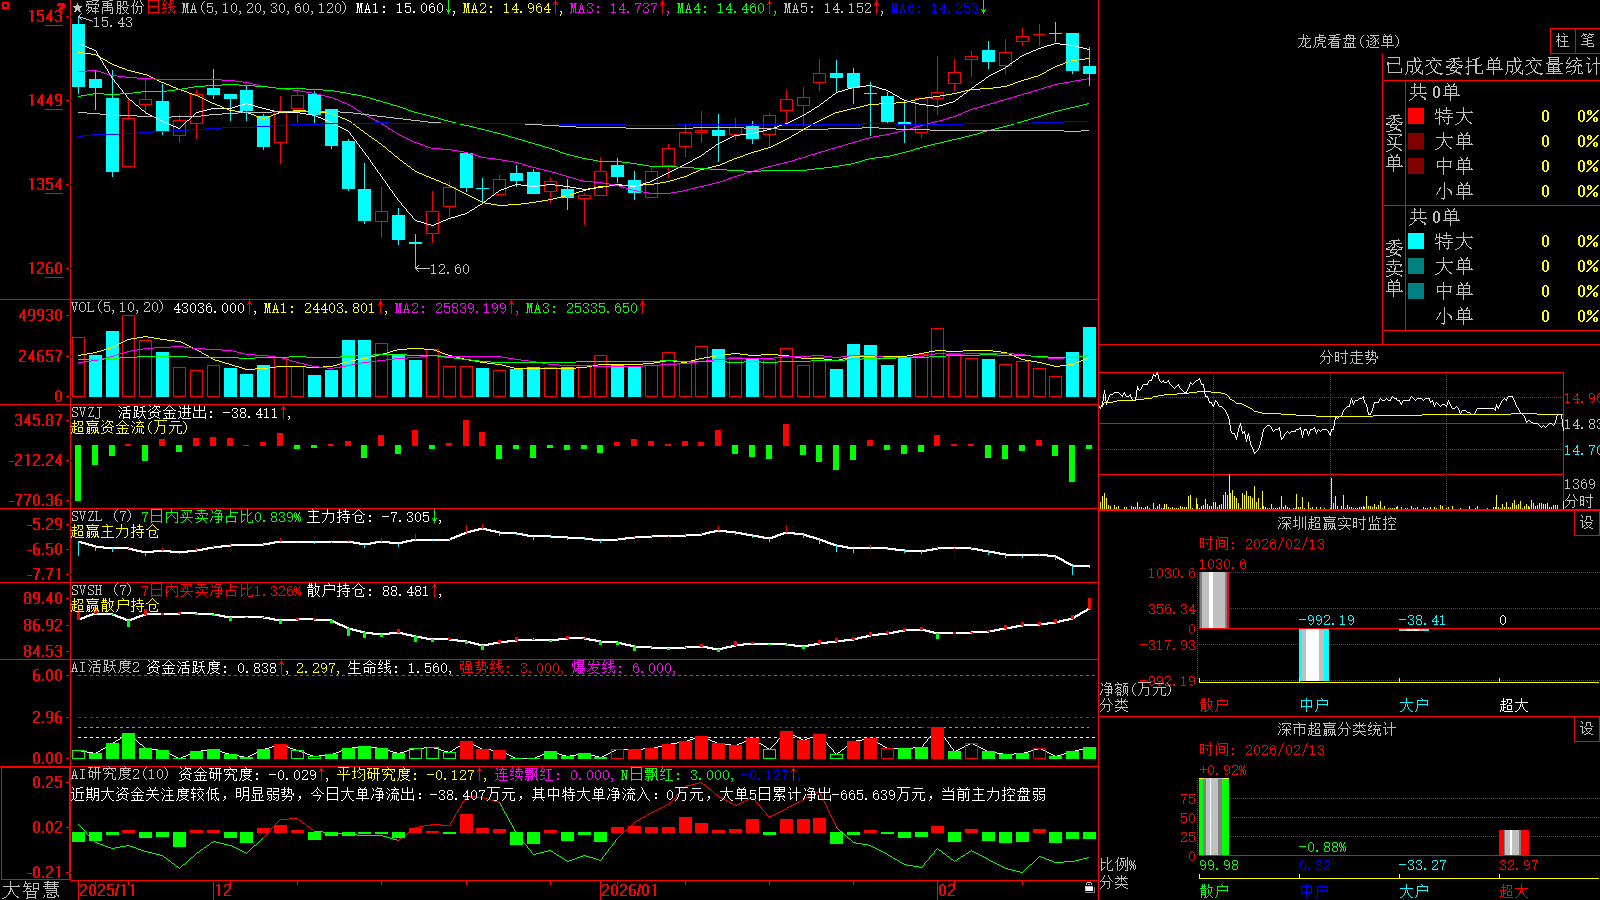
Task: Click the 32.97 超大 value in 分类统计
Action: click(1519, 865)
